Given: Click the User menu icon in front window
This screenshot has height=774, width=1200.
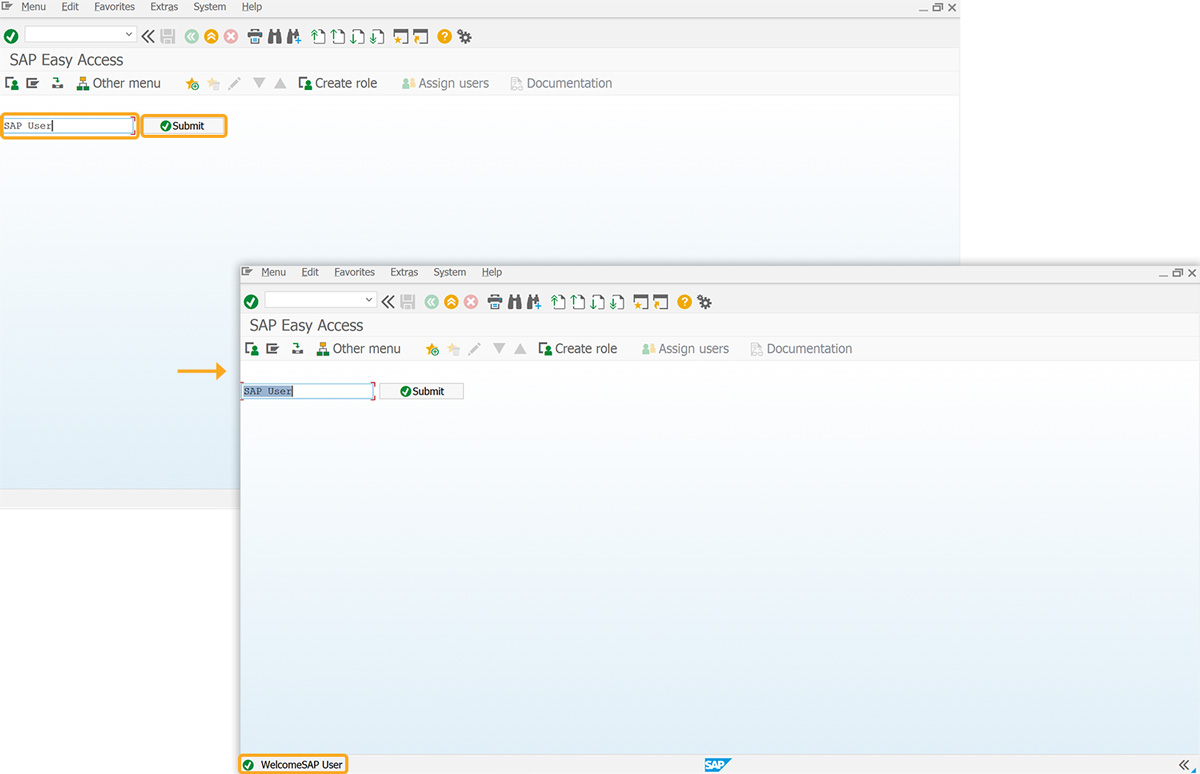Looking at the screenshot, I should (252, 349).
